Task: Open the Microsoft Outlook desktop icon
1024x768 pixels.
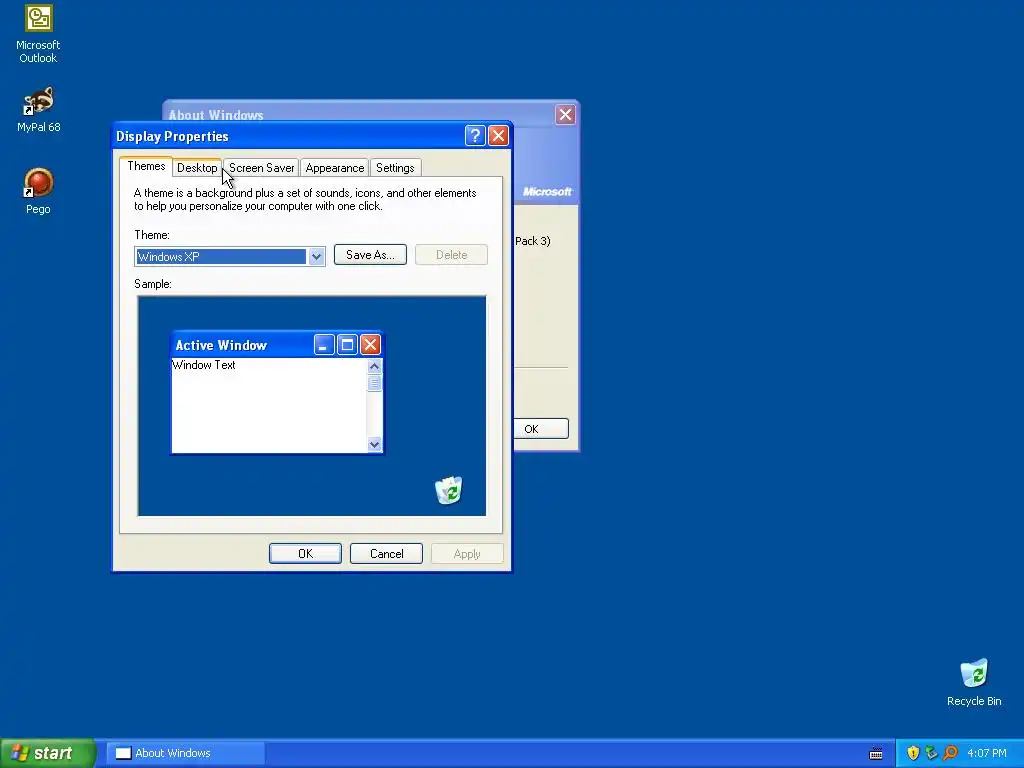Action: (x=38, y=33)
